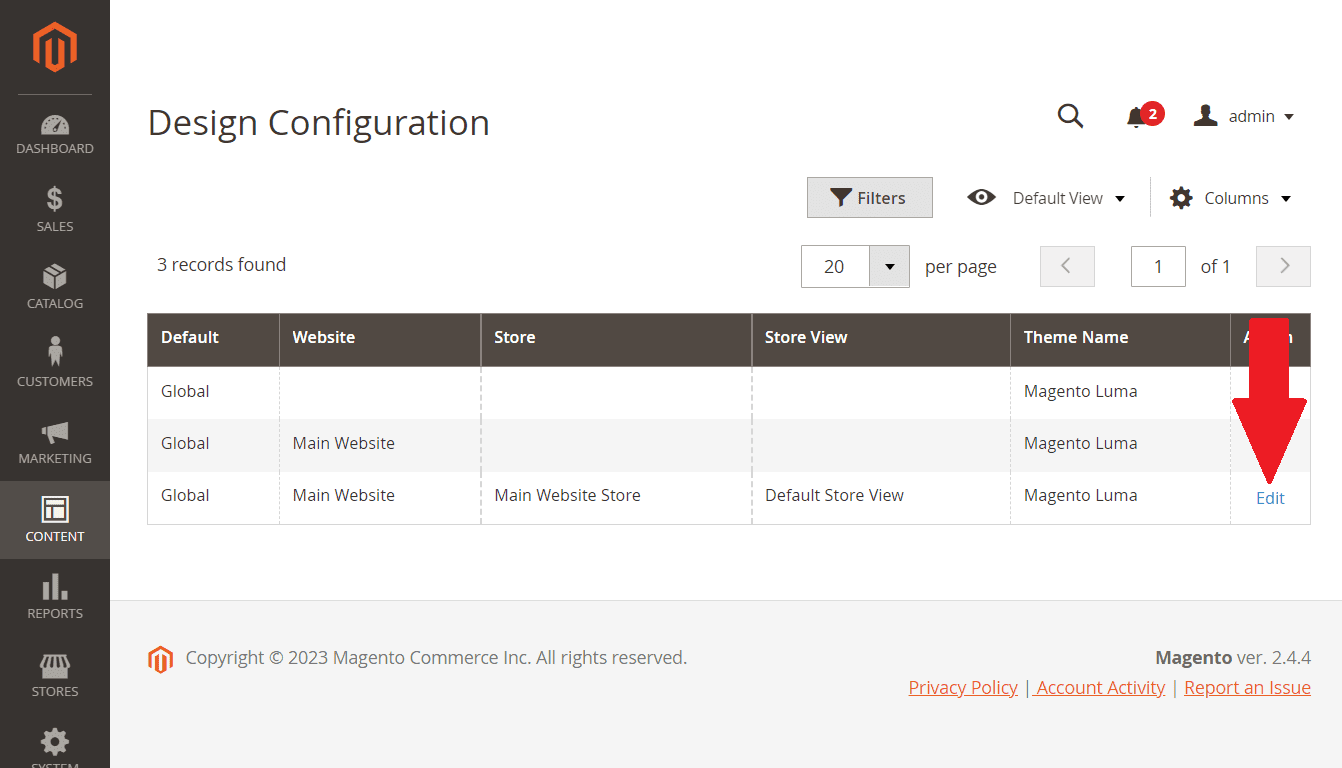Click Edit for Default Store View row
Screen dimensions: 1342x768
click(1270, 498)
